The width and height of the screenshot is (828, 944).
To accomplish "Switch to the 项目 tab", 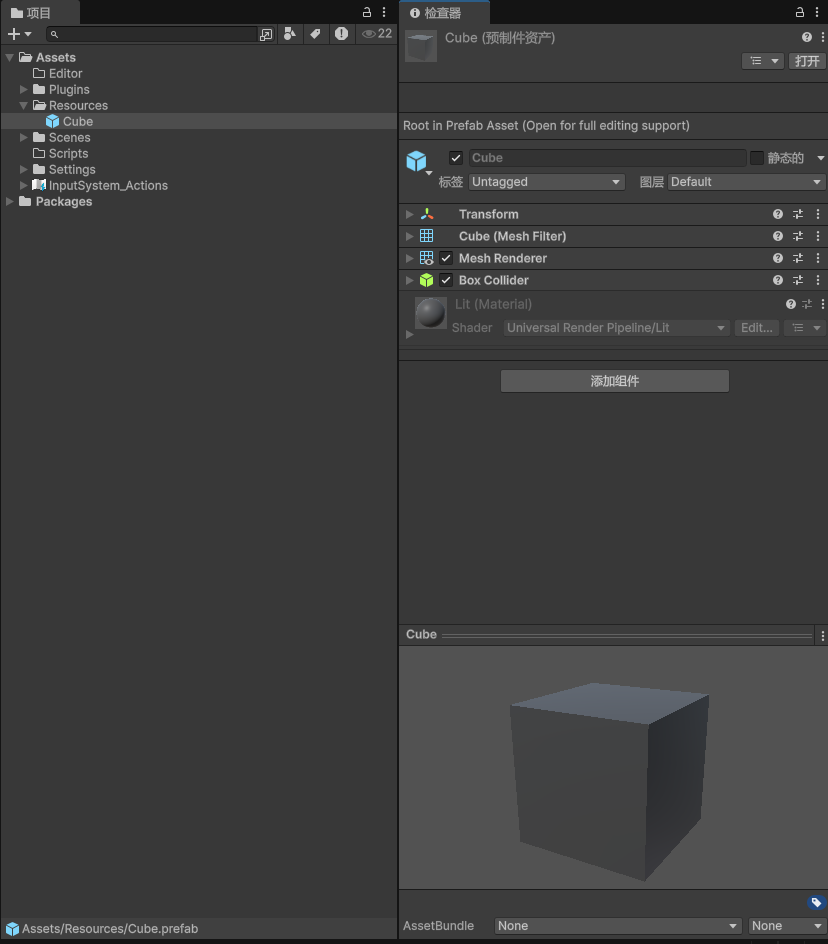I will pyautogui.click(x=40, y=12).
